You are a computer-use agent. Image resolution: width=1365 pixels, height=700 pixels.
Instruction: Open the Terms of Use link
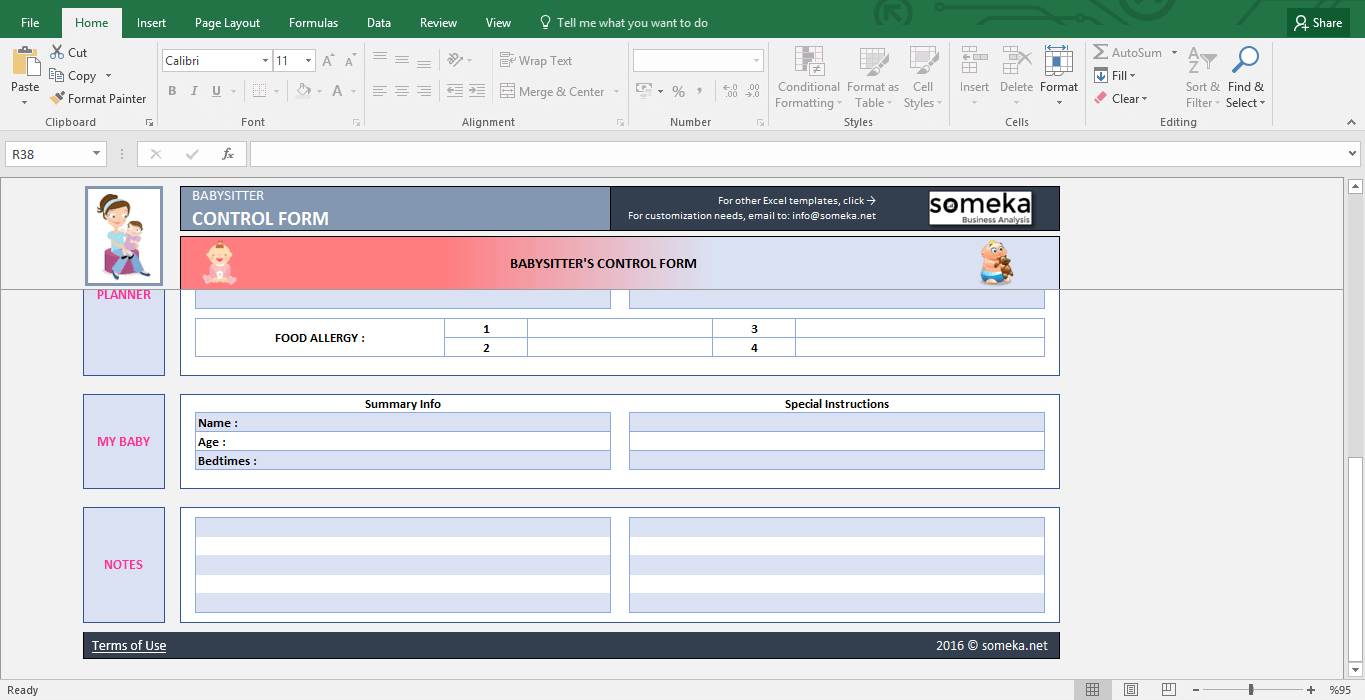point(129,646)
